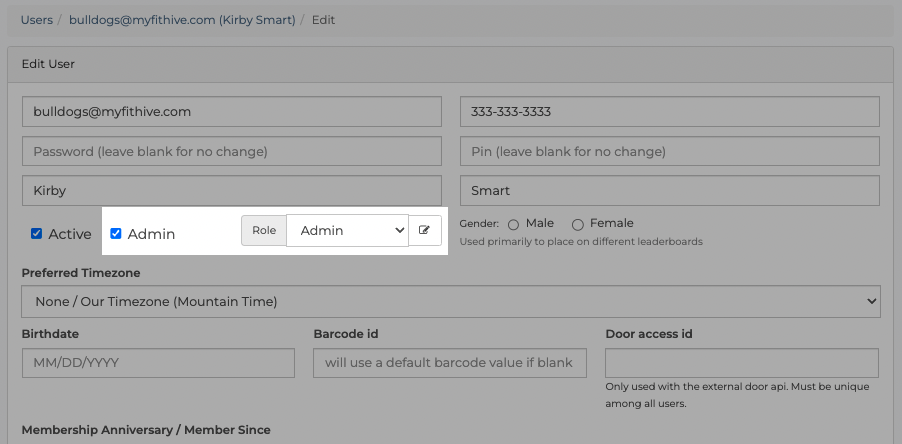This screenshot has width=902, height=444.
Task: Click the Barcode id input field
Action: coord(450,363)
